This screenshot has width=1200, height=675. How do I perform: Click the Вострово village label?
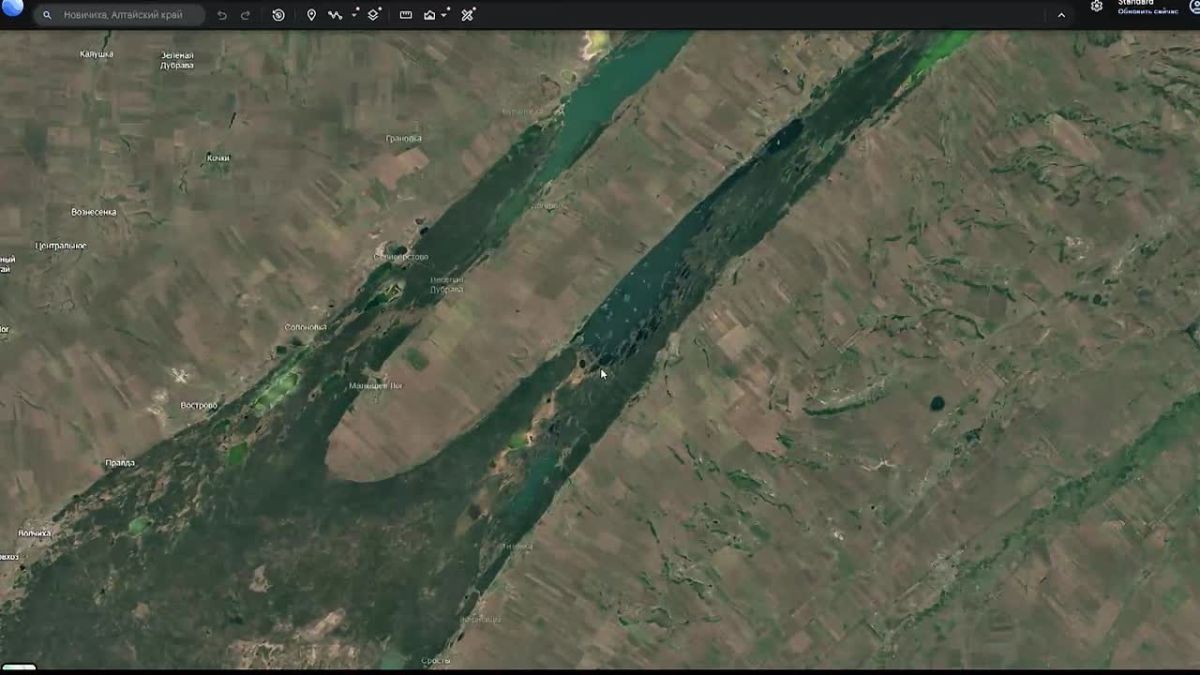199,405
